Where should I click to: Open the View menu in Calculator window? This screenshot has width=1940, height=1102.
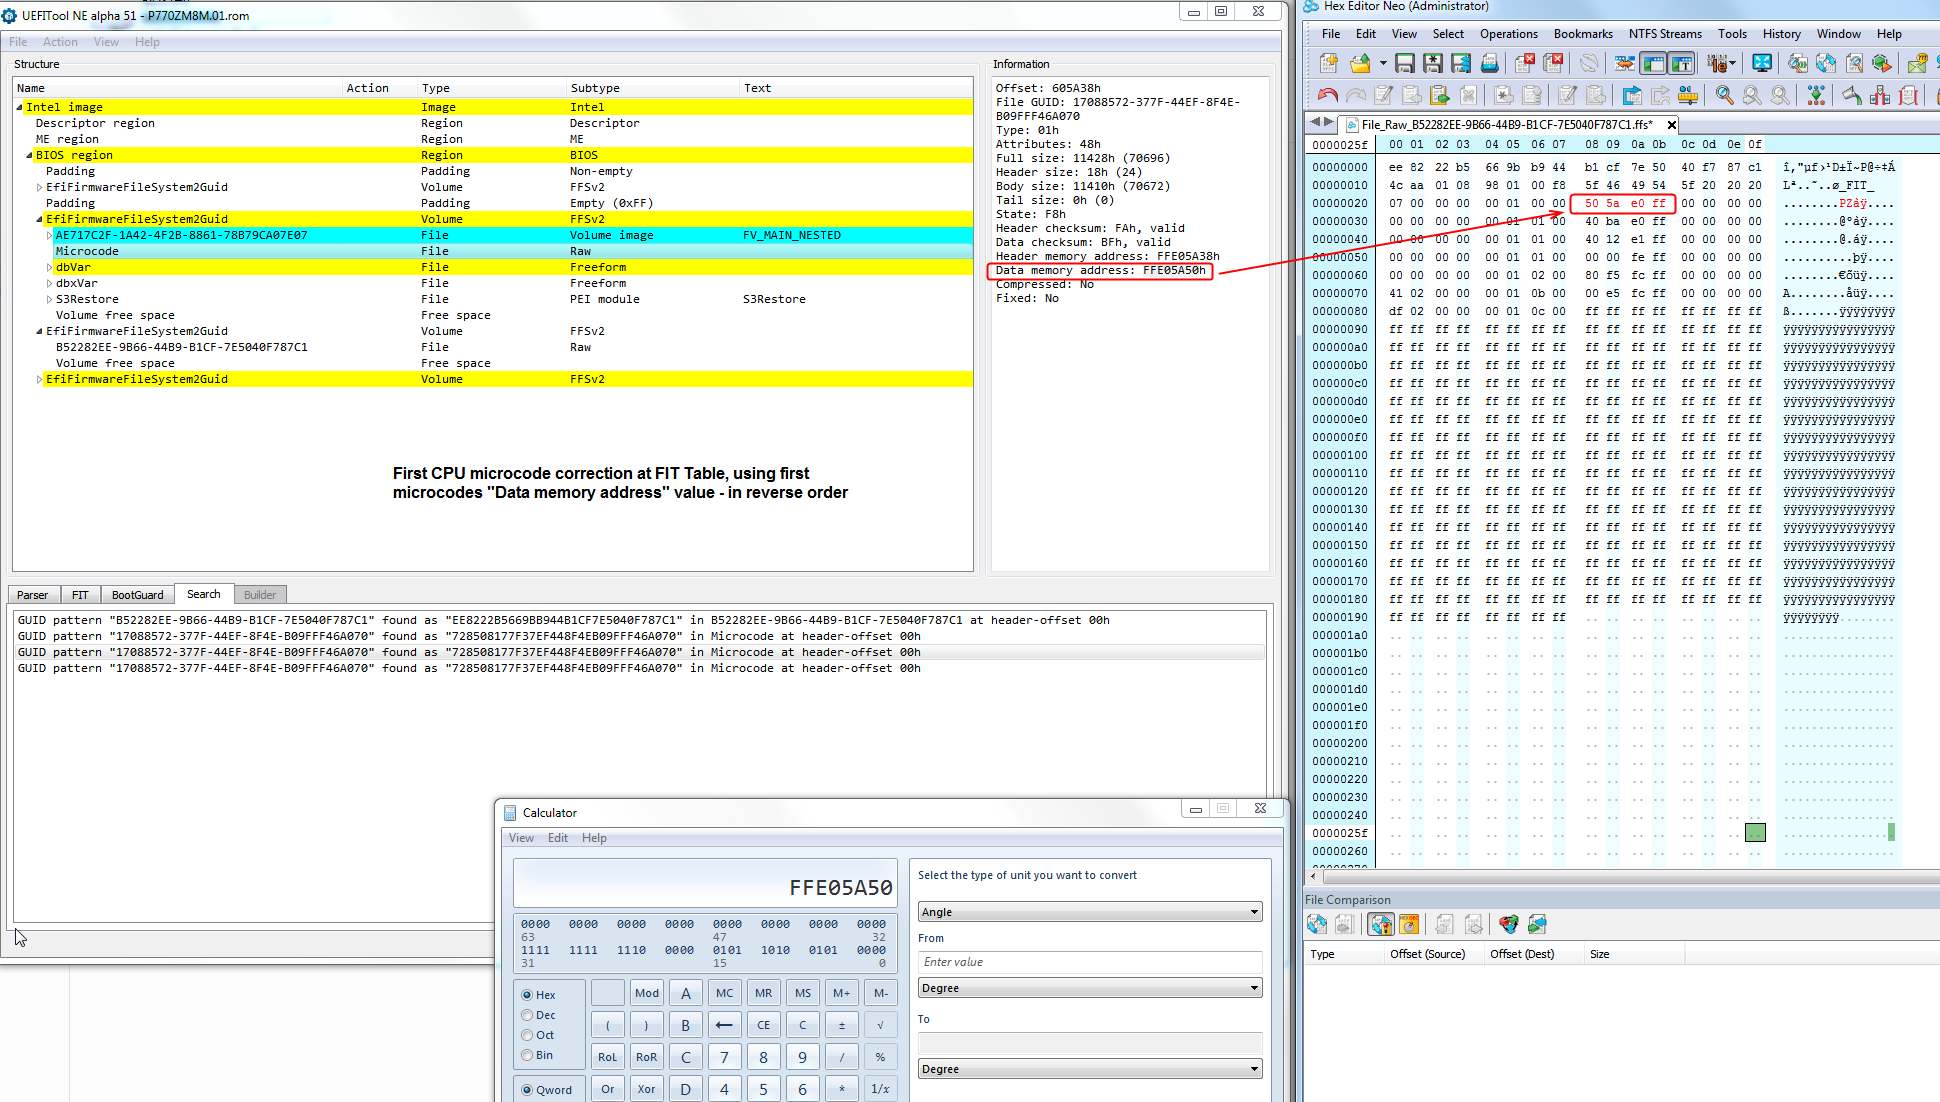521,838
